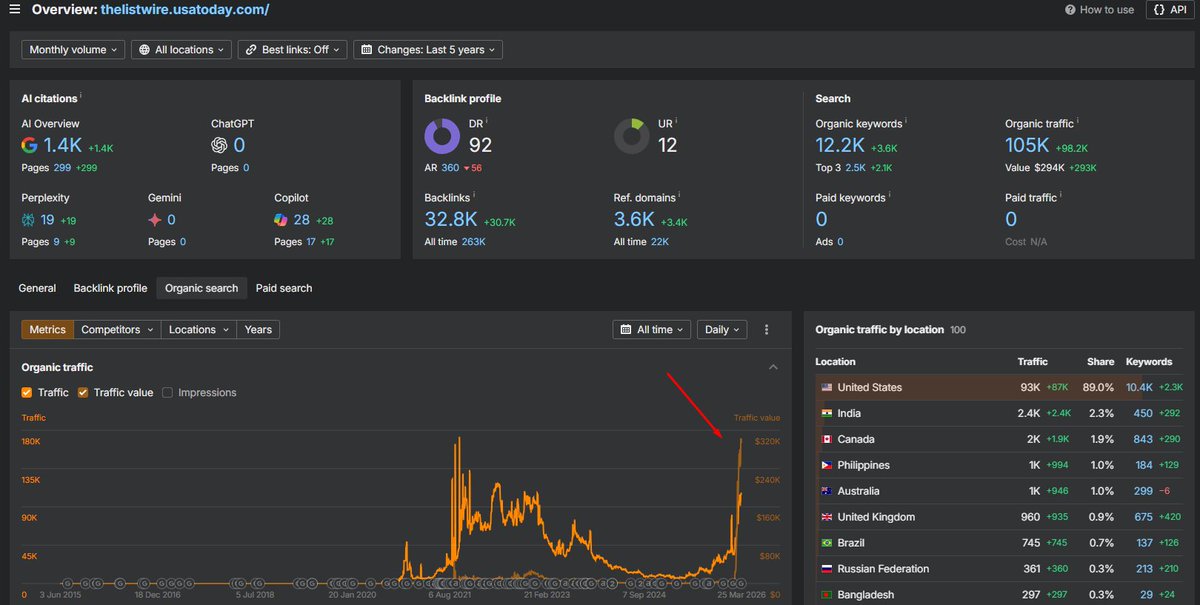
Task: Click the DR info icon
Action: click(488, 123)
